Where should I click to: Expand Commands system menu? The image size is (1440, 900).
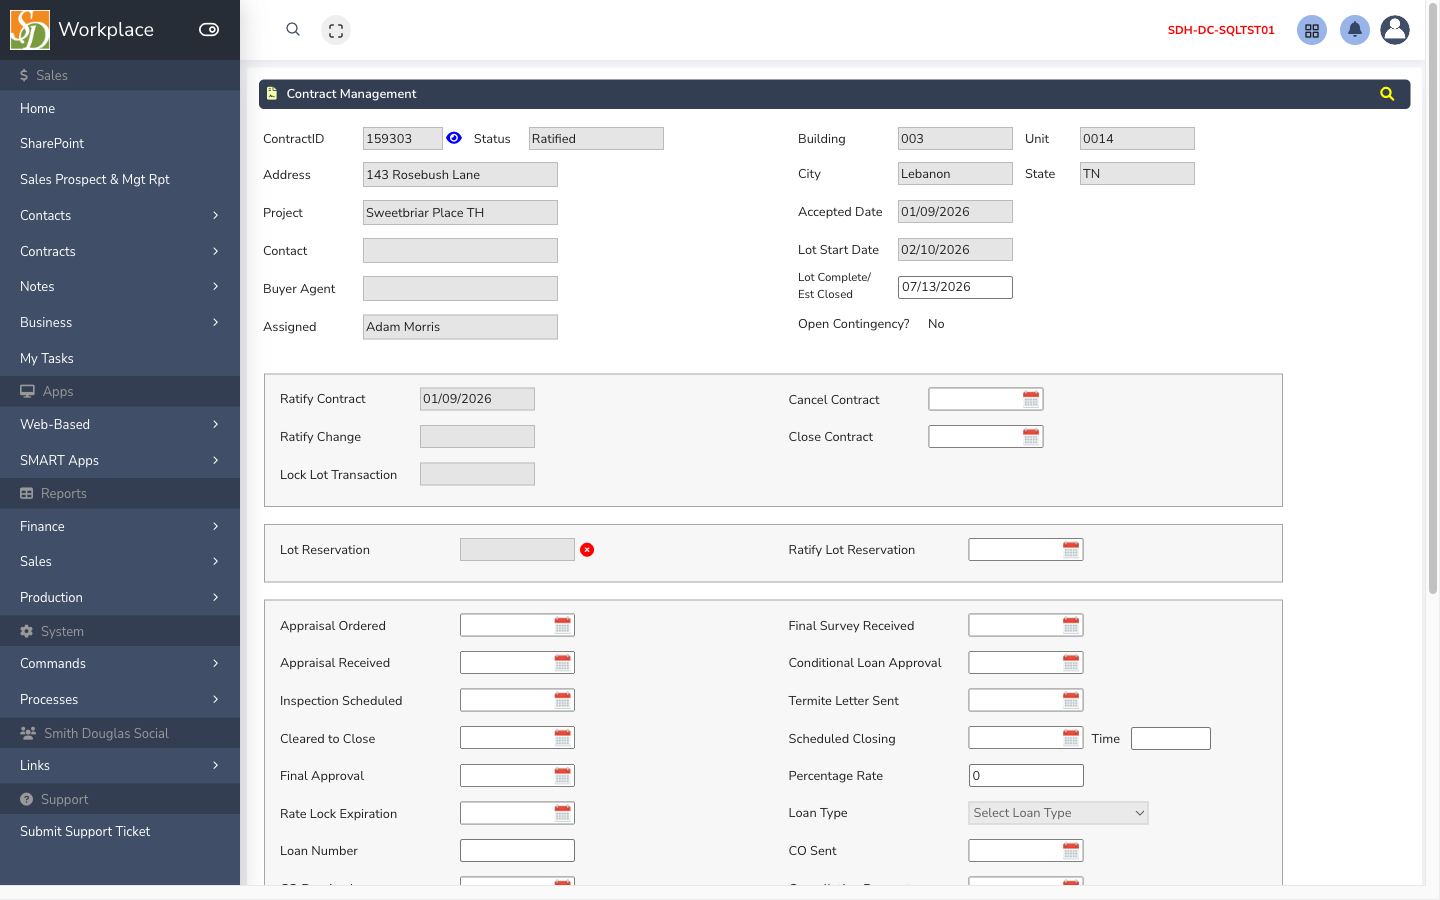[120, 663]
